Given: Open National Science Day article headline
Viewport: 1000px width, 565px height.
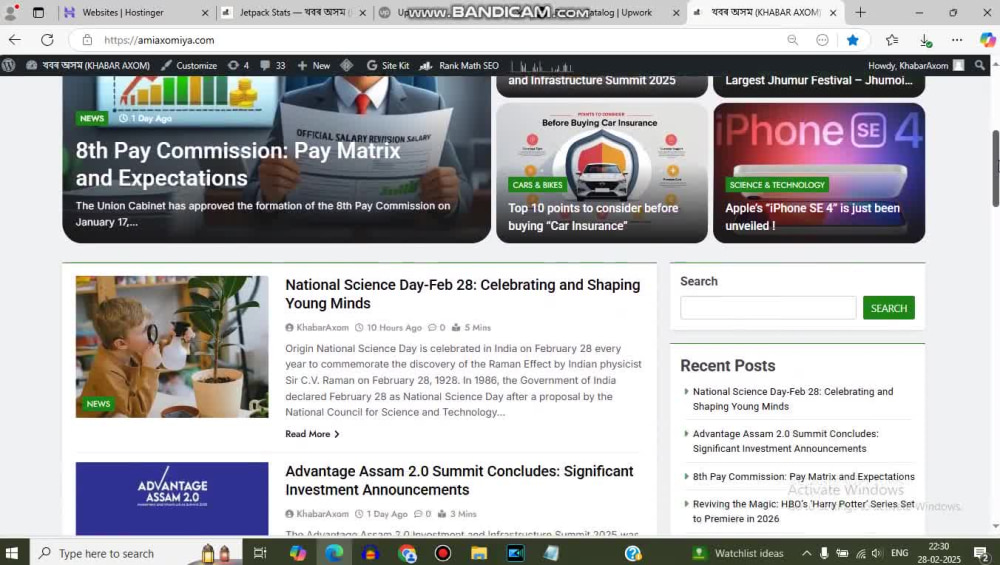Looking at the screenshot, I should pyautogui.click(x=462, y=294).
